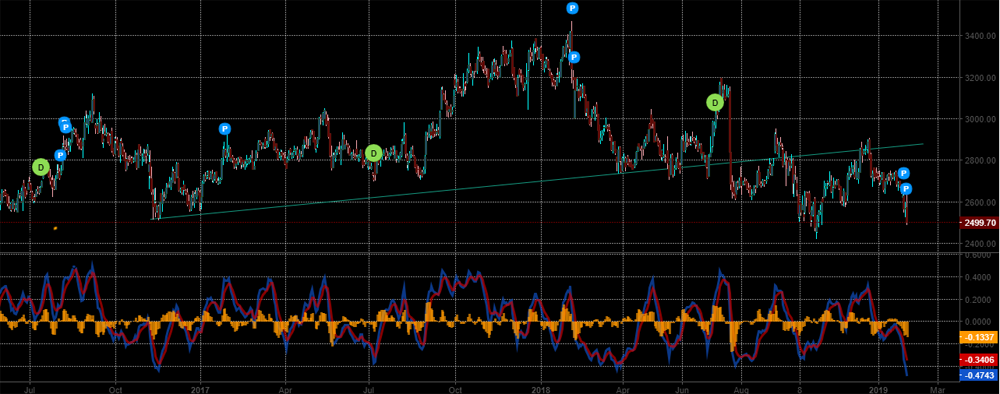Open the blue P marker in early 2017
This screenshot has height=394, width=1000.
(x=225, y=129)
